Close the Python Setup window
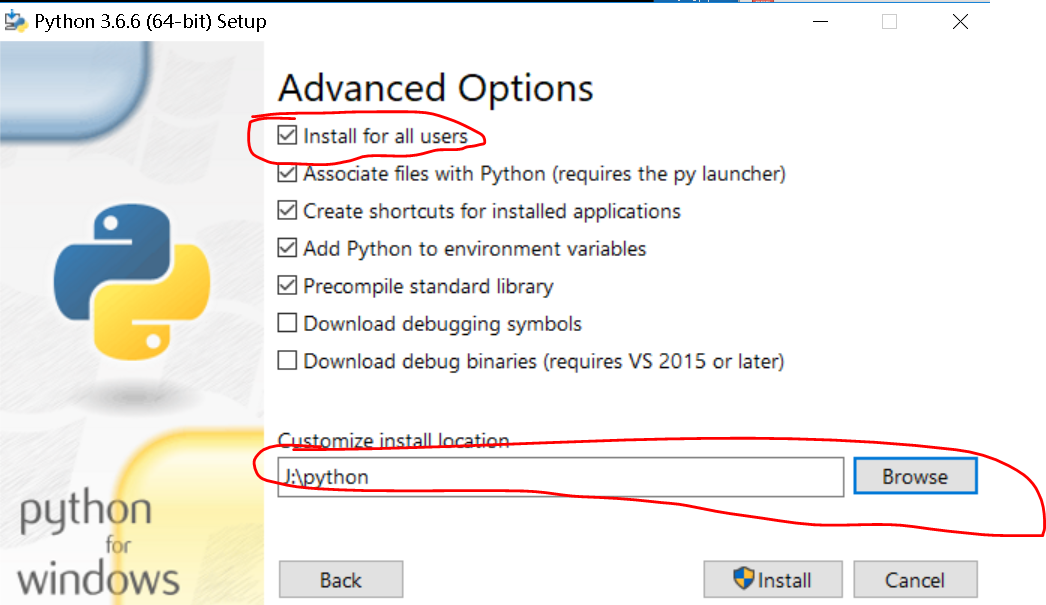This screenshot has height=605, width=1046. (x=961, y=21)
